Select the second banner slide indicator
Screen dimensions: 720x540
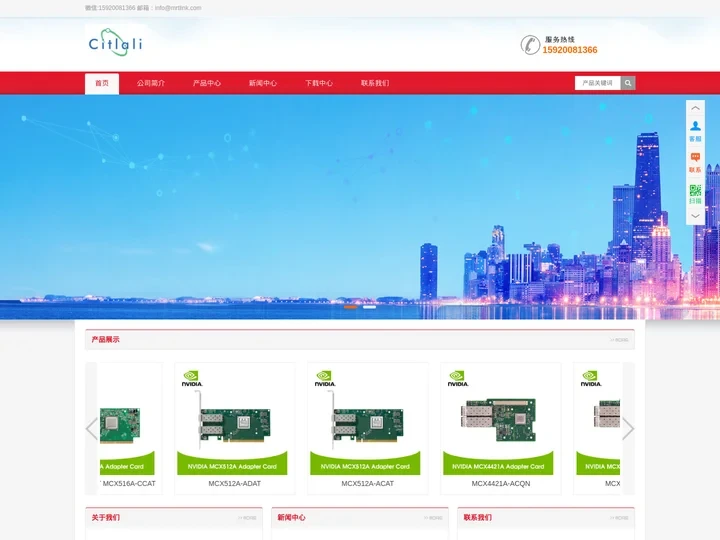pyautogui.click(x=369, y=307)
